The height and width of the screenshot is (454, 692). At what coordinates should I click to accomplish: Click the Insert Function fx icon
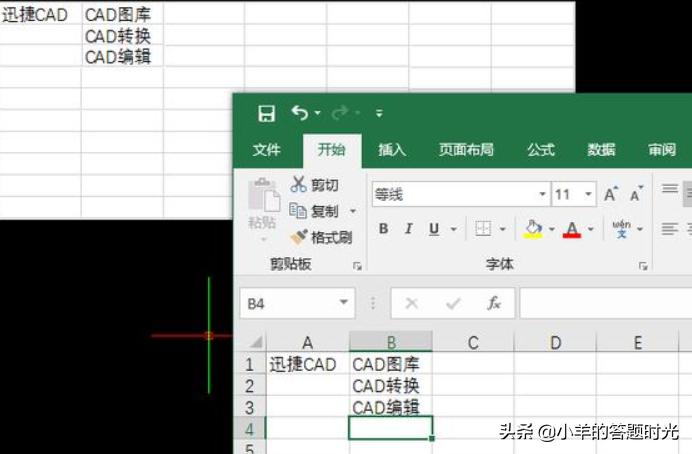pyautogui.click(x=494, y=303)
